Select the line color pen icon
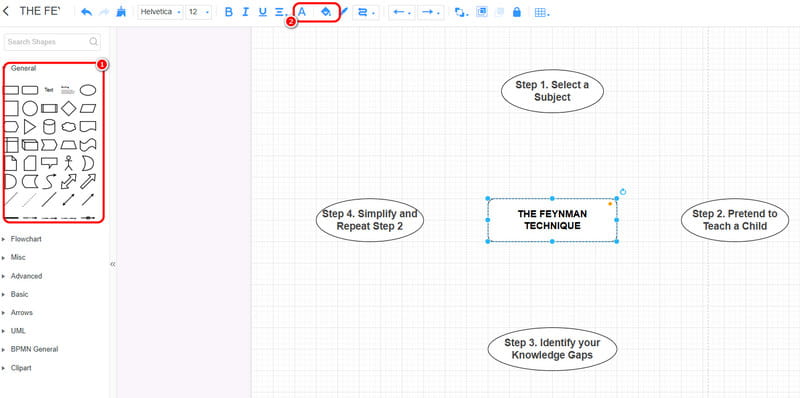The height and width of the screenshot is (398, 800). tap(344, 12)
